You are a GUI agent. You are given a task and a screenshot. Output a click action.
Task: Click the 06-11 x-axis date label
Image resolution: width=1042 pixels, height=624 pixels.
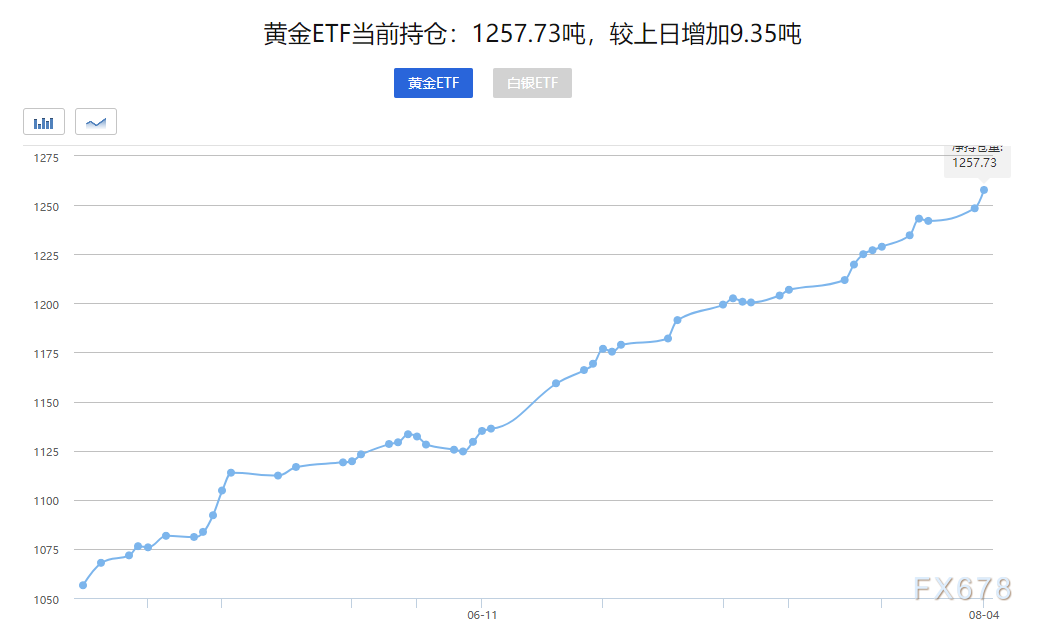coord(482,615)
